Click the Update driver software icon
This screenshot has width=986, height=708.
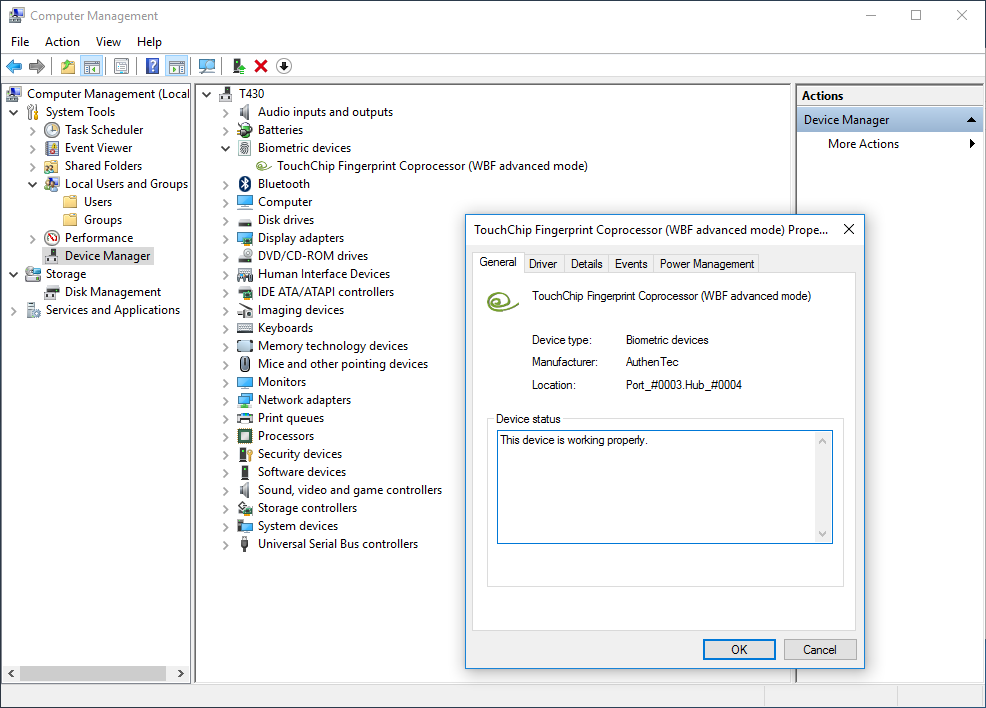pyautogui.click(x=238, y=66)
